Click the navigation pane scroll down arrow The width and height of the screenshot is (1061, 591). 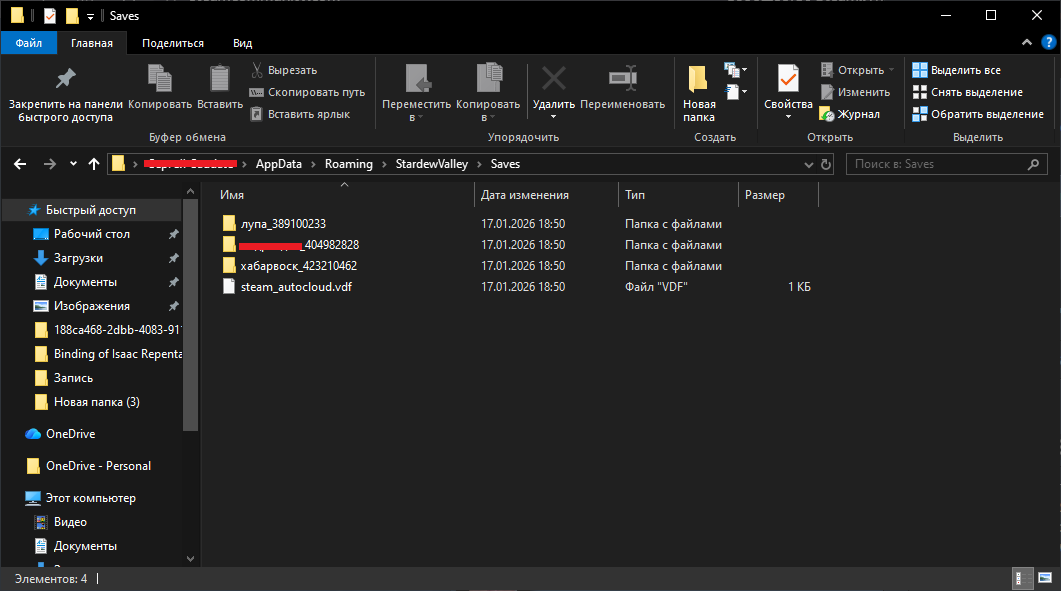(x=190, y=559)
